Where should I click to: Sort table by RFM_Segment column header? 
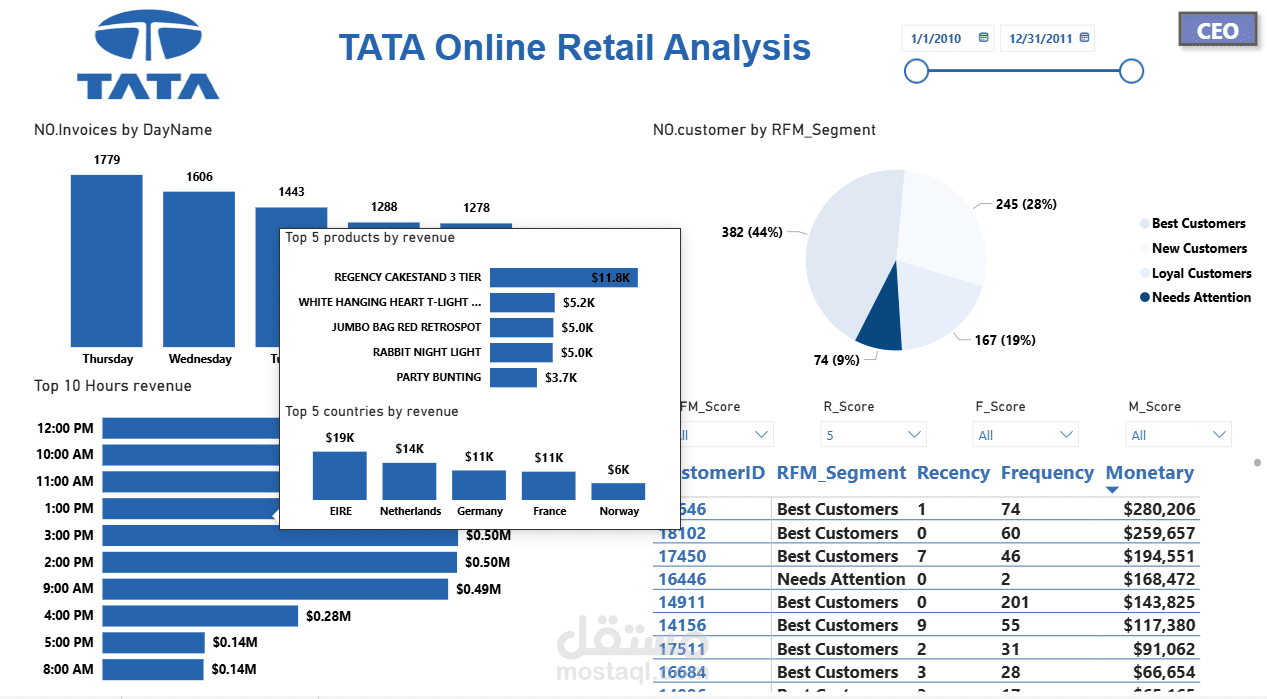click(x=841, y=473)
